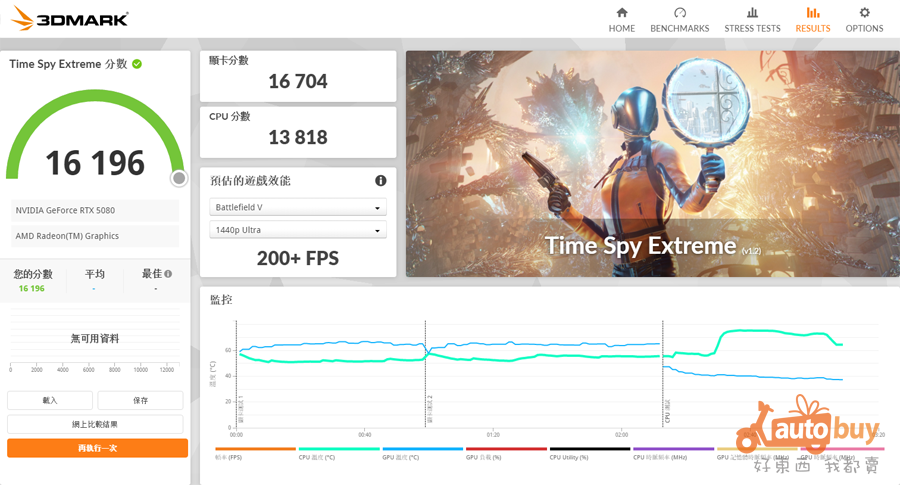900x485 pixels.
Task: Open the STRESS TESTS section
Action: (752, 19)
